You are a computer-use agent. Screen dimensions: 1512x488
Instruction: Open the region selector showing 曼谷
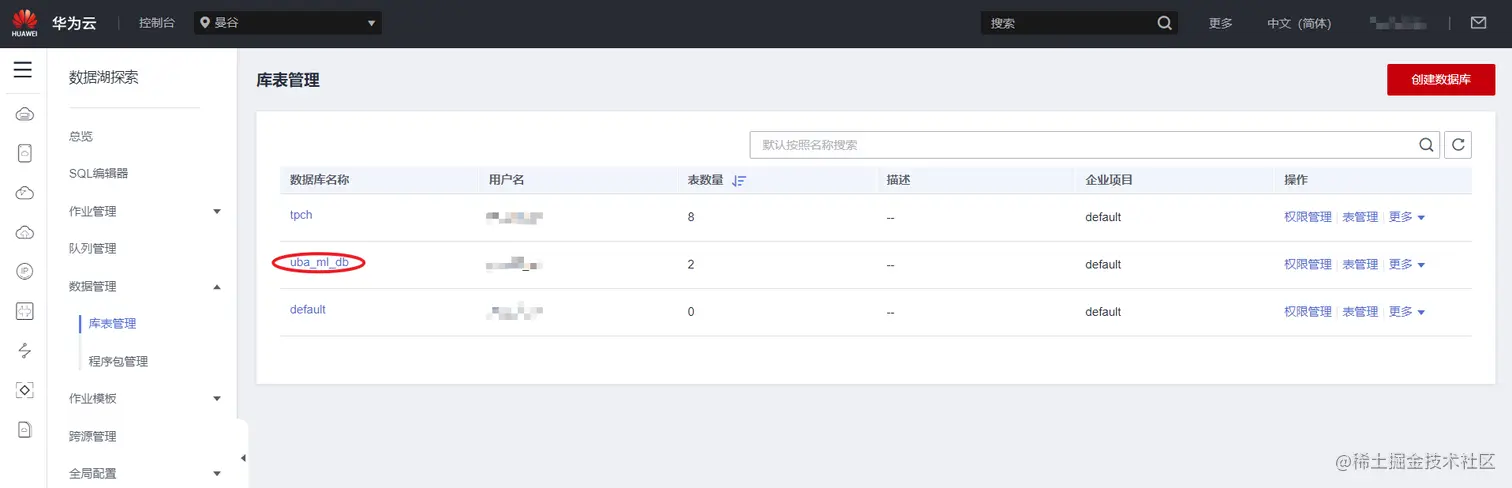pos(289,23)
